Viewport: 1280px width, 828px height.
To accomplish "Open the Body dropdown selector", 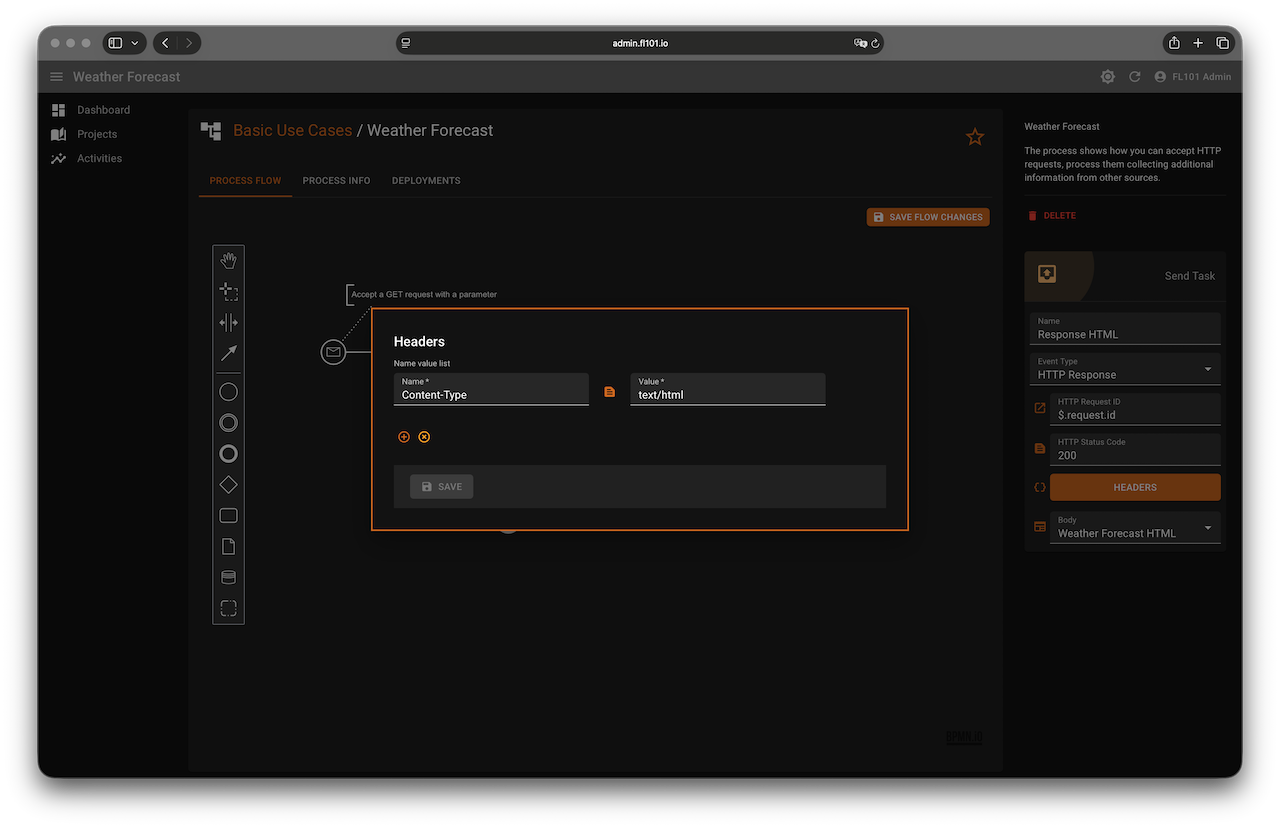I will coord(1135,527).
